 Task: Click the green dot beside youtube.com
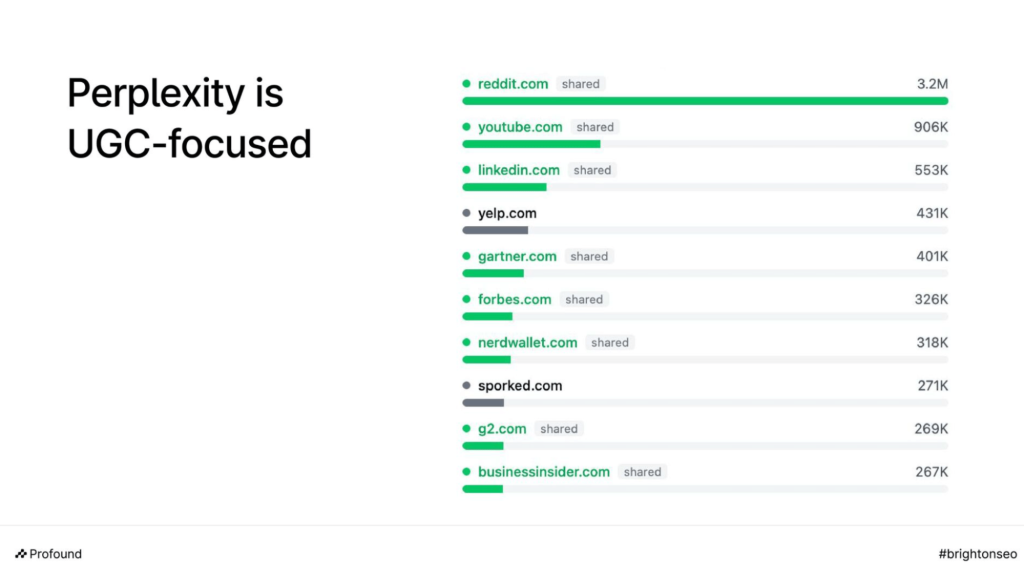466,127
